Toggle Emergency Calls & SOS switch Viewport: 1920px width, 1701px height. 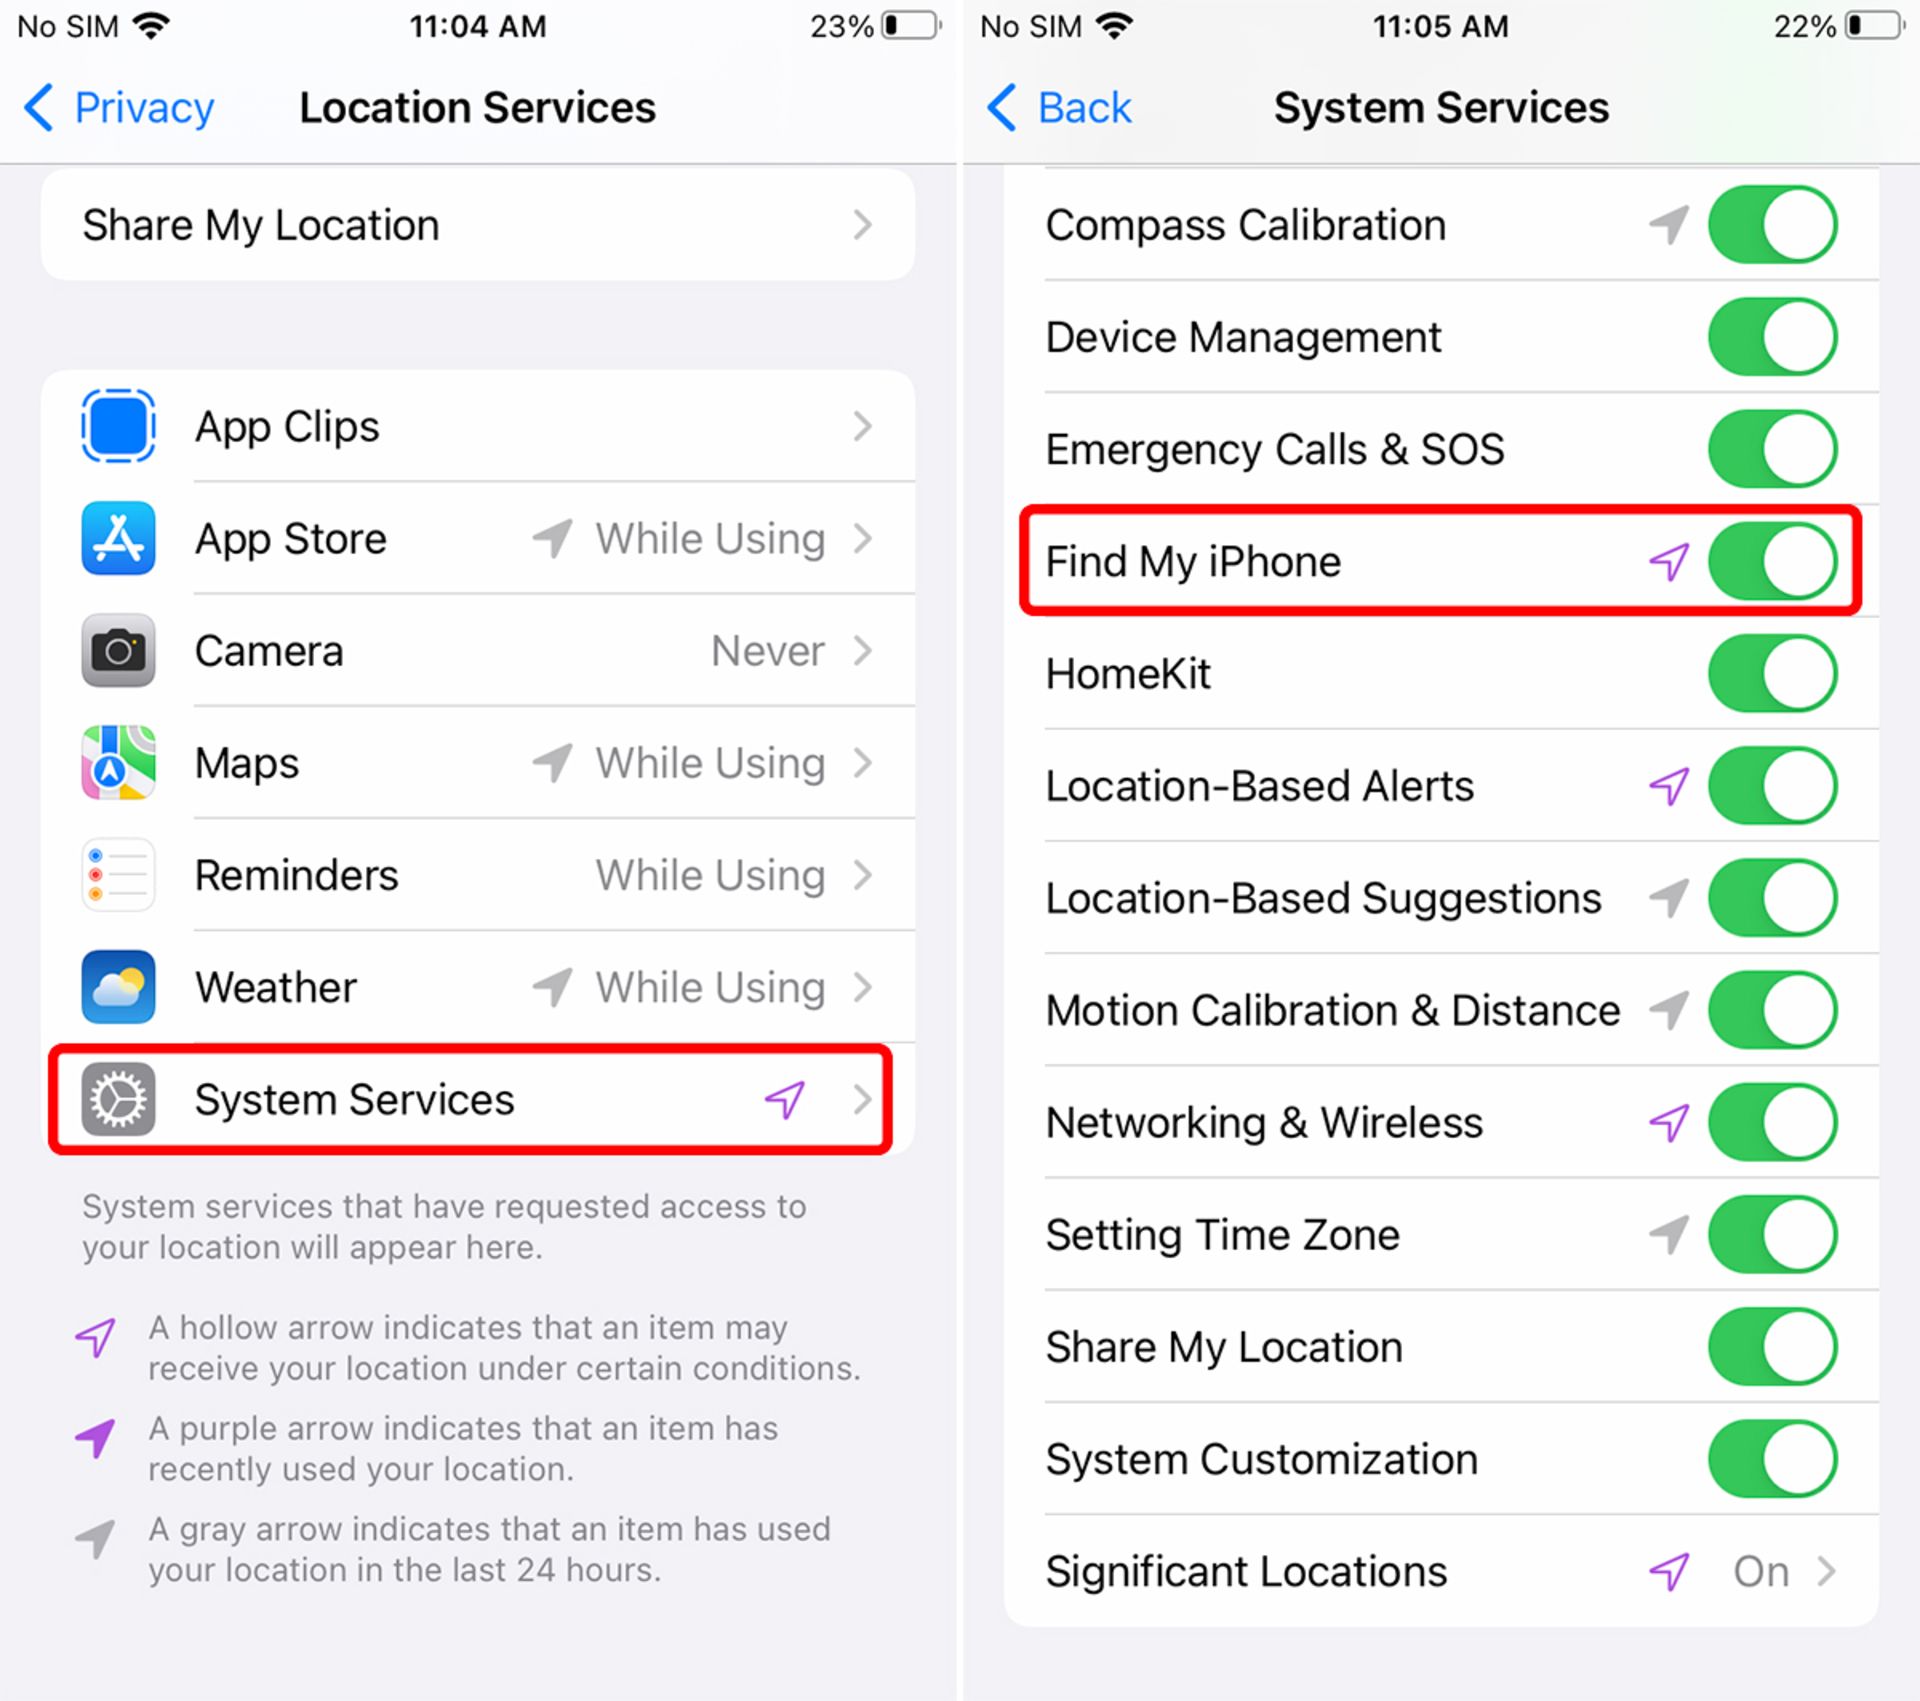1772,449
